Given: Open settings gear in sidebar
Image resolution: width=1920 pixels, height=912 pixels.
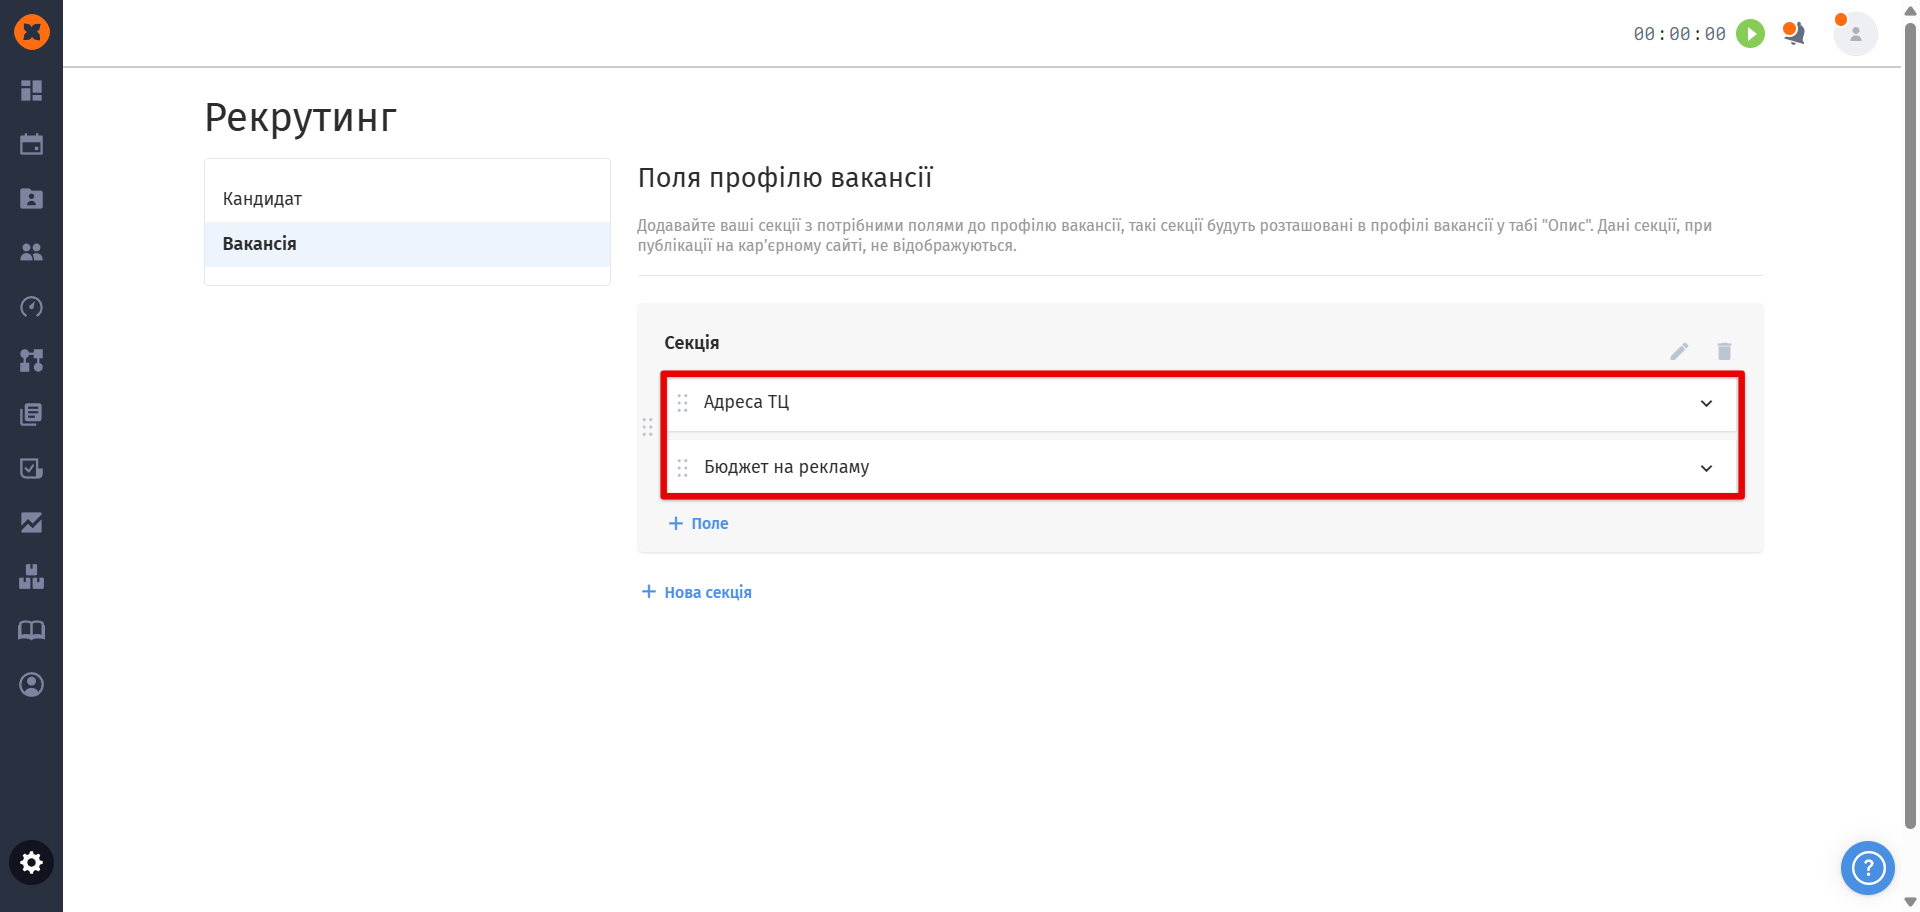Looking at the screenshot, I should (31, 863).
